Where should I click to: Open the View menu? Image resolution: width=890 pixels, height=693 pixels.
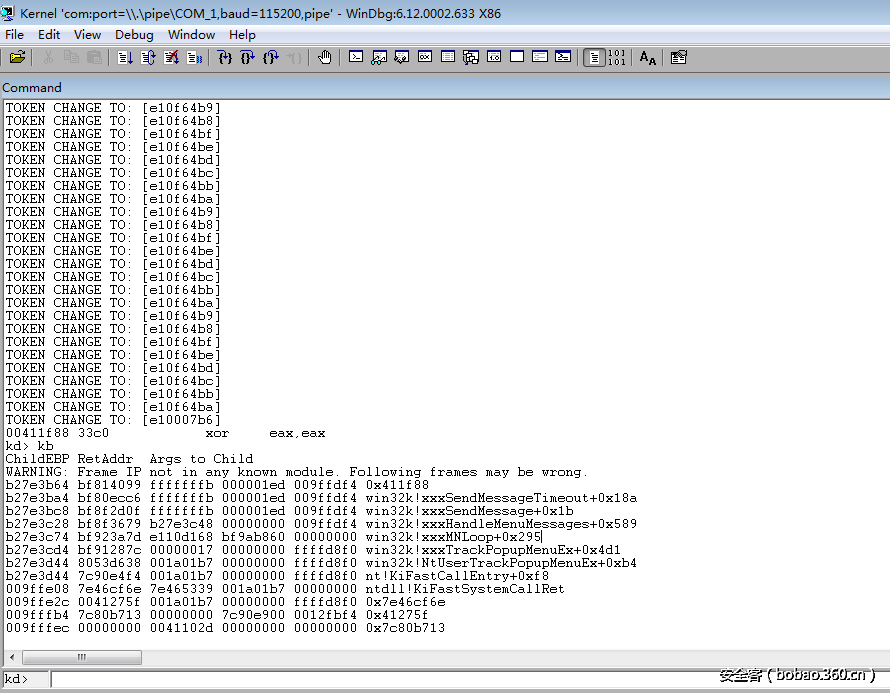coord(87,34)
